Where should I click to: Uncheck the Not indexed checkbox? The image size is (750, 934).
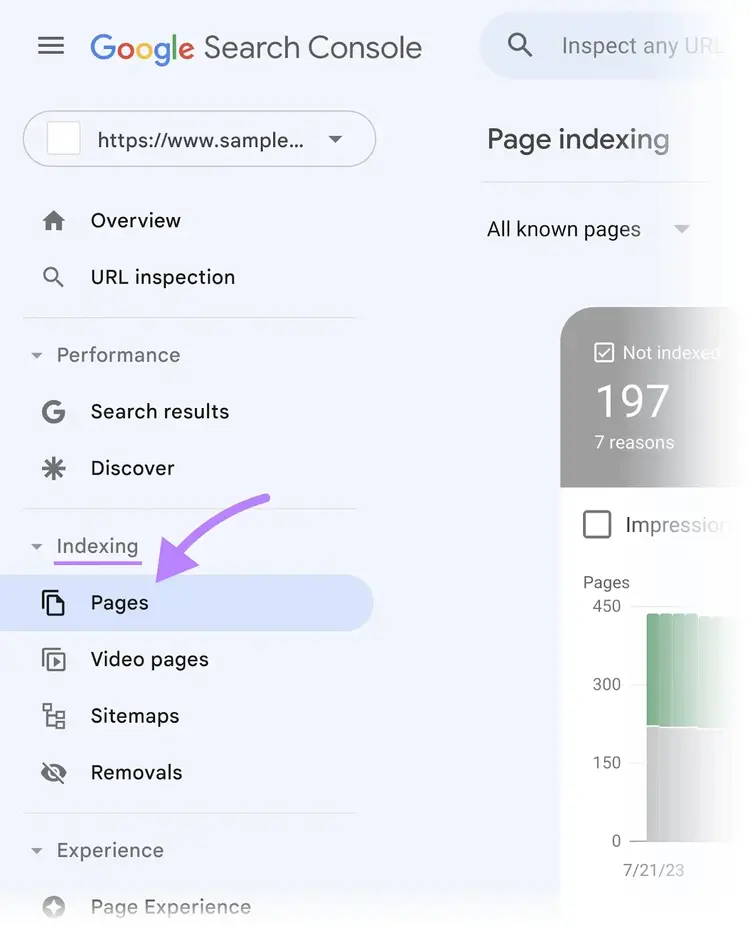(x=603, y=353)
